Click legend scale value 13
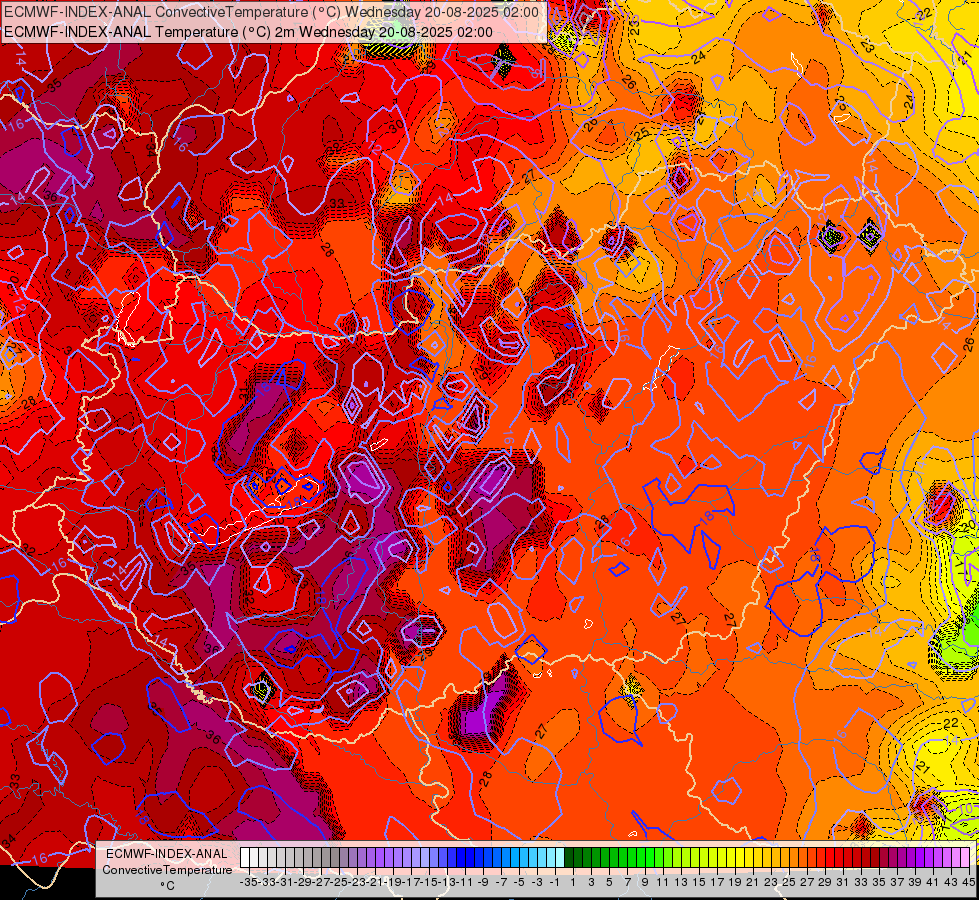Viewport: 979px width, 900px height. pyautogui.click(x=681, y=882)
